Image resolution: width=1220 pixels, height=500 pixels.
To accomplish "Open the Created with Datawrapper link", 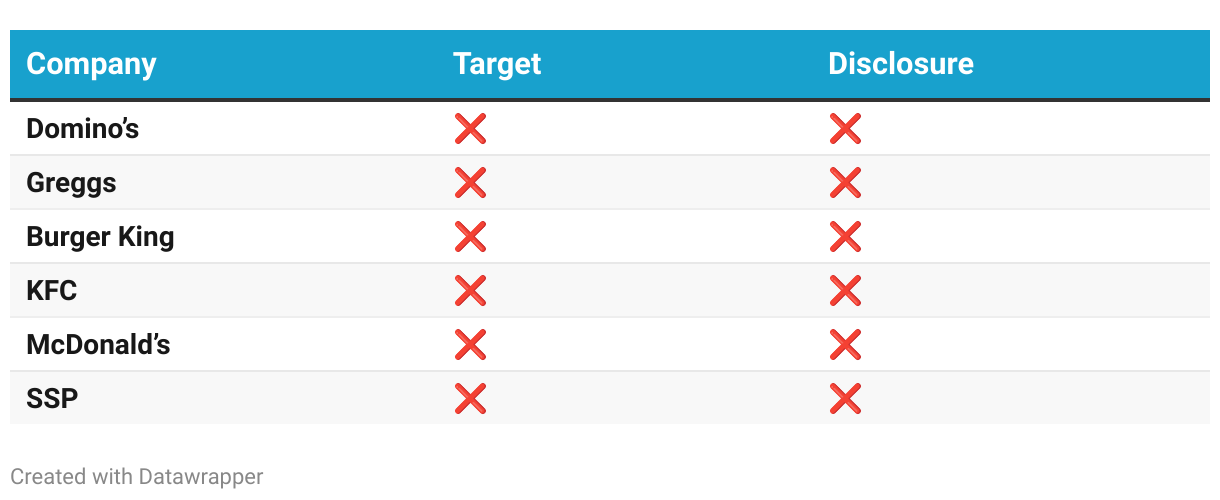I will click(x=137, y=477).
